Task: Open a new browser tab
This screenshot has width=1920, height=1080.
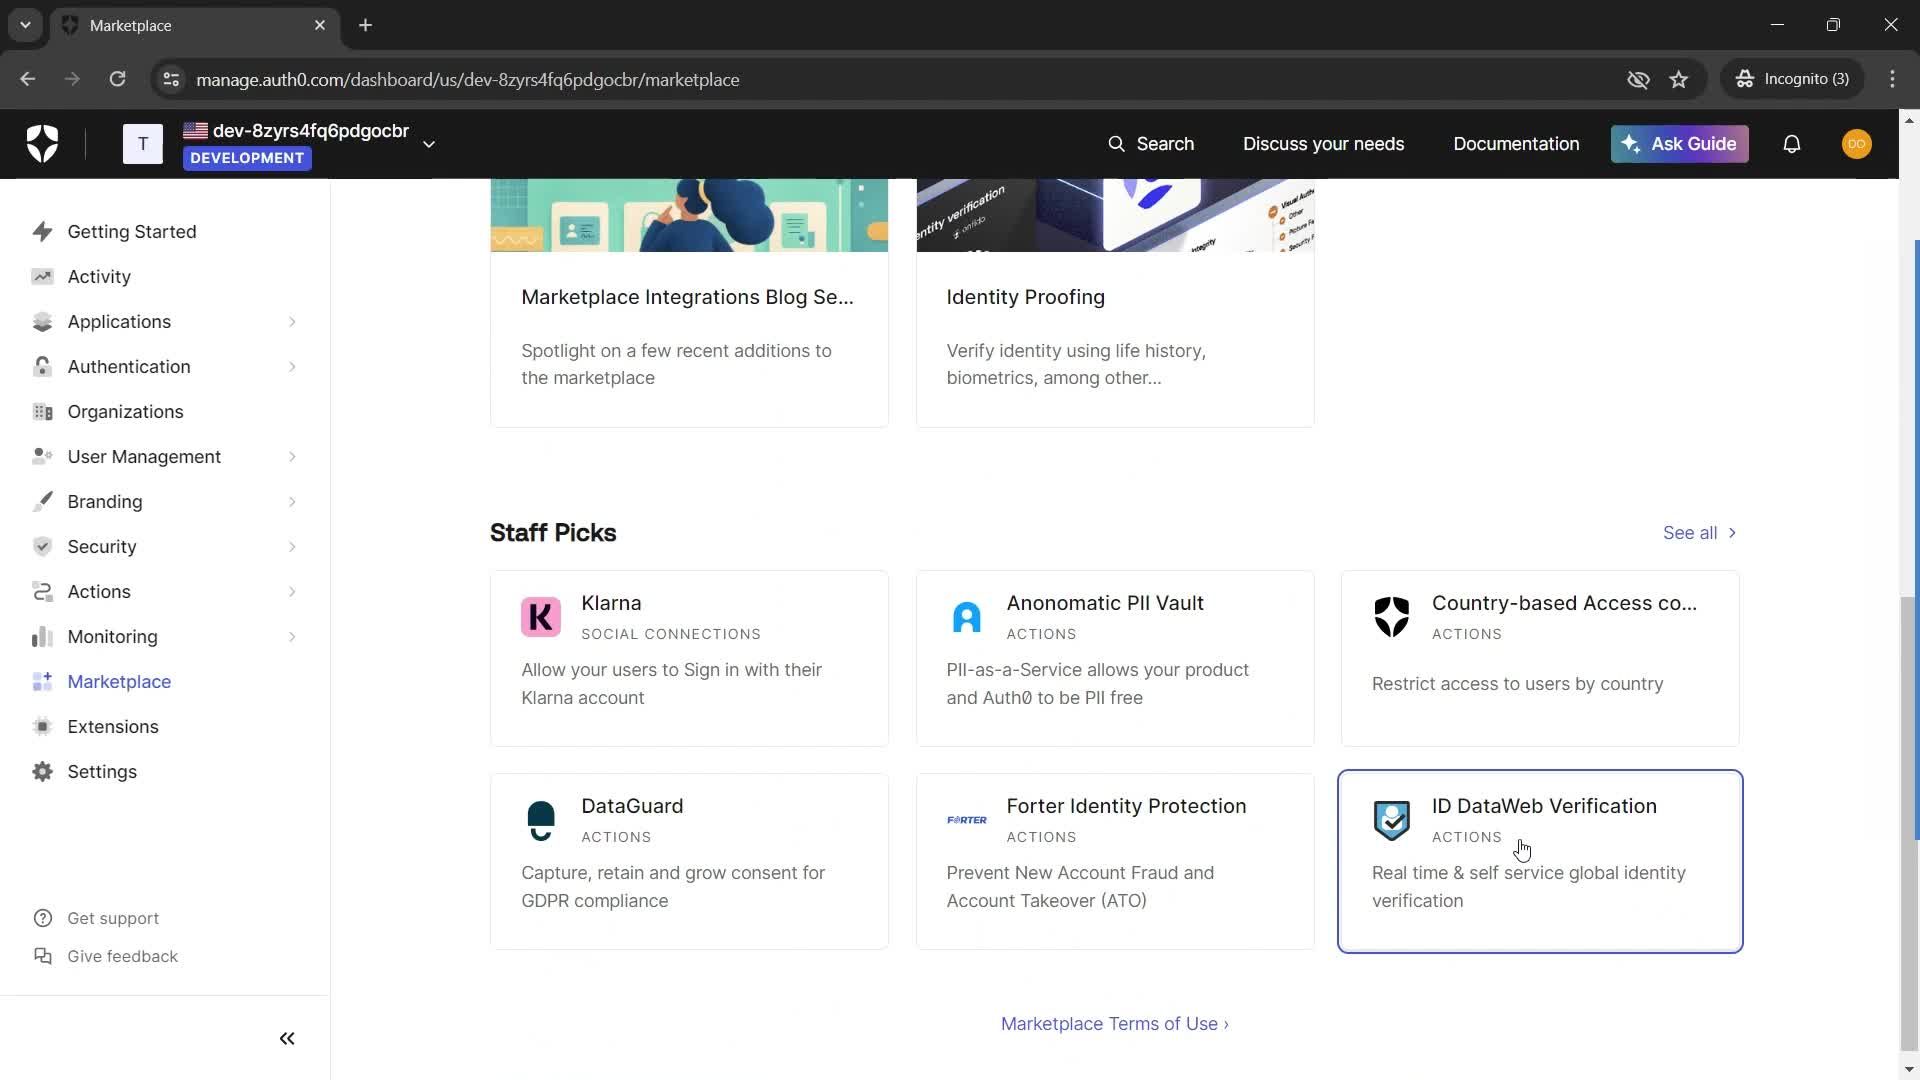Action: pos(366,25)
